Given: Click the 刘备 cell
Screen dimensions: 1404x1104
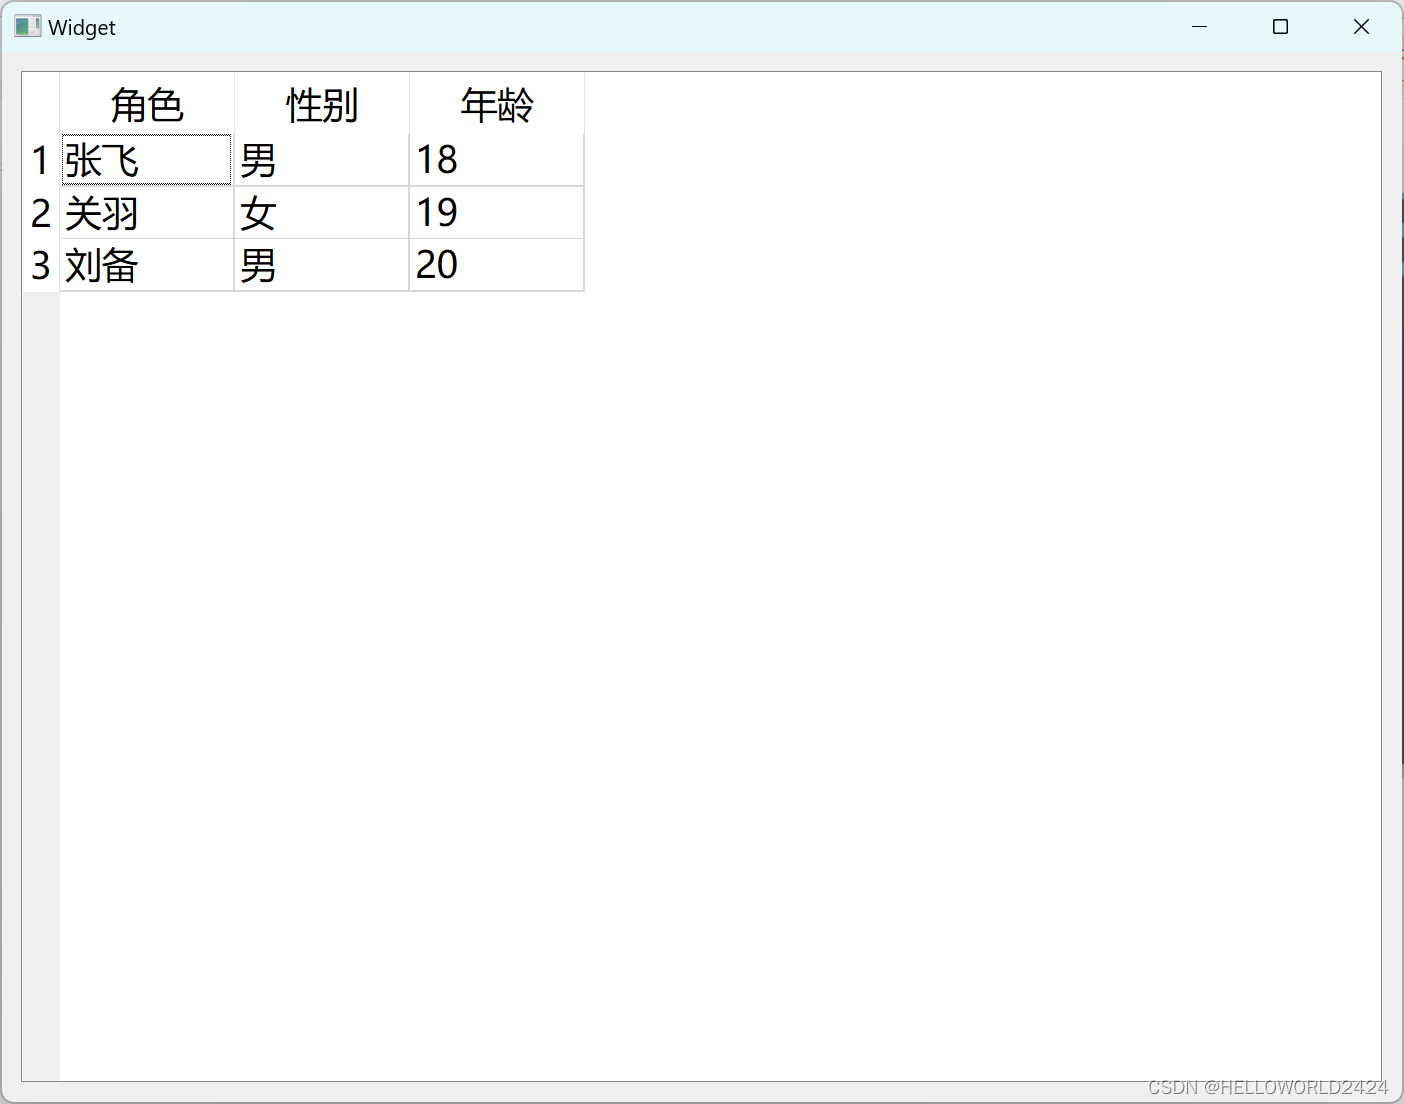Looking at the screenshot, I should (x=147, y=265).
